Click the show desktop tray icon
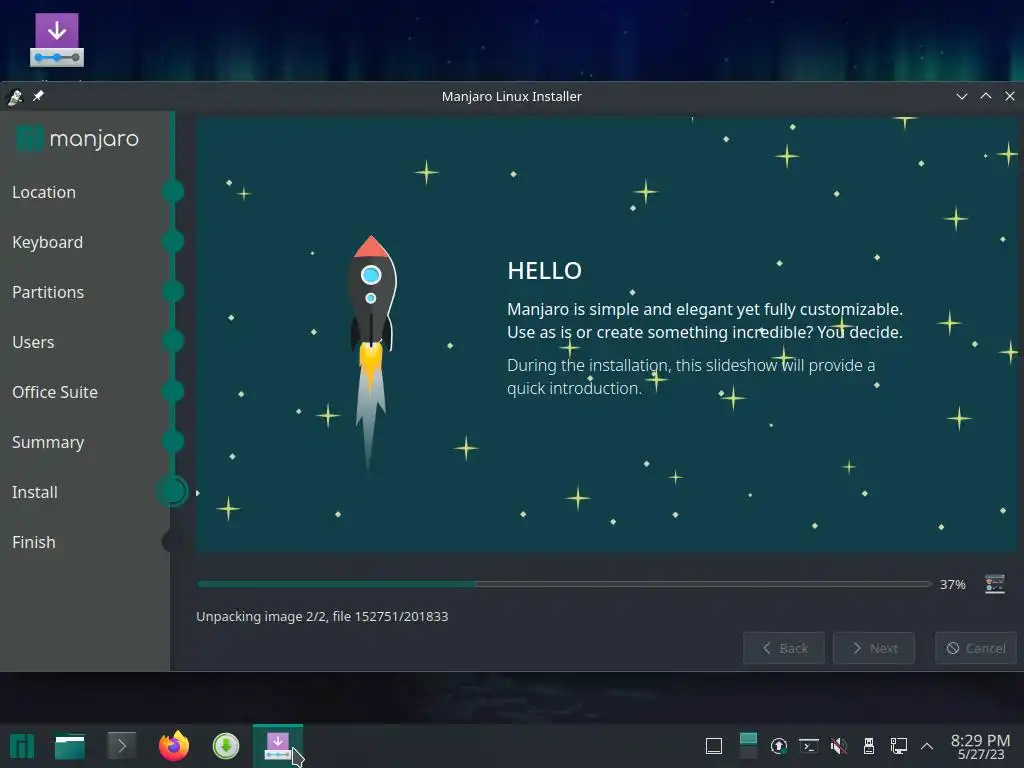Image resolution: width=1024 pixels, height=768 pixels. point(714,746)
